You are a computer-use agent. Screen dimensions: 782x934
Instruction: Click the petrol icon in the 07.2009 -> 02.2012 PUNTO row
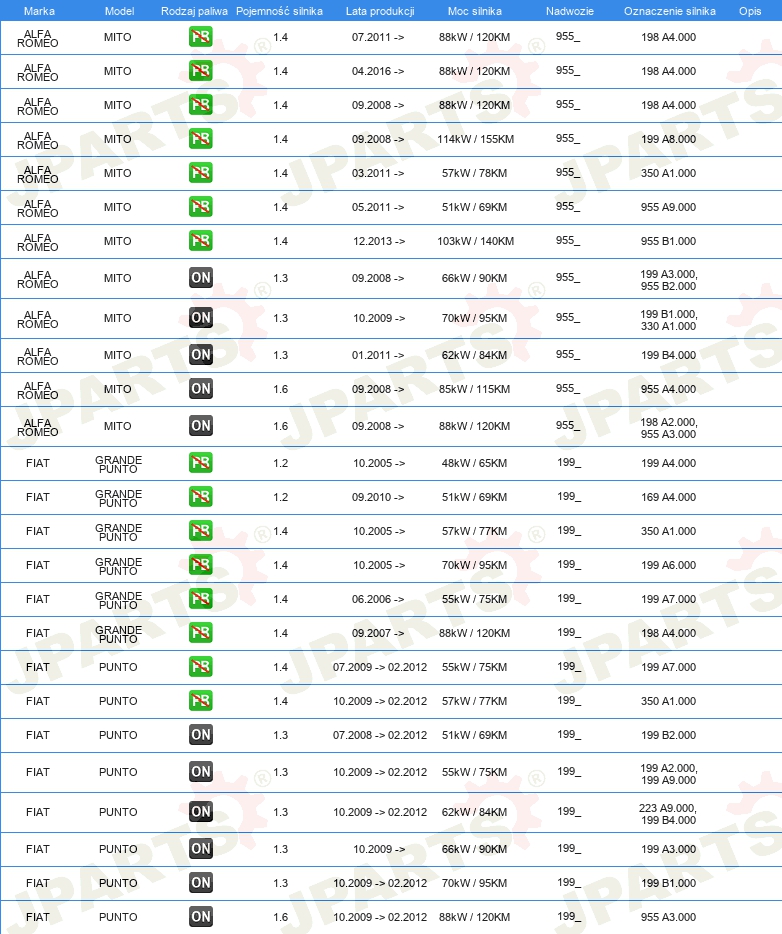point(200,666)
